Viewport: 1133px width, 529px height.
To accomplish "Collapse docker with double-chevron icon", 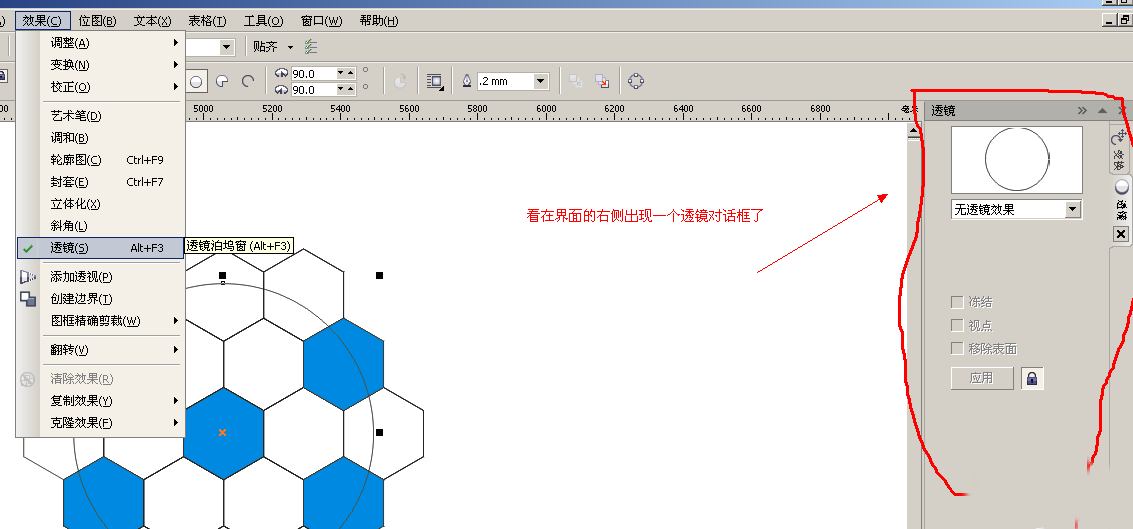I will point(1082,111).
